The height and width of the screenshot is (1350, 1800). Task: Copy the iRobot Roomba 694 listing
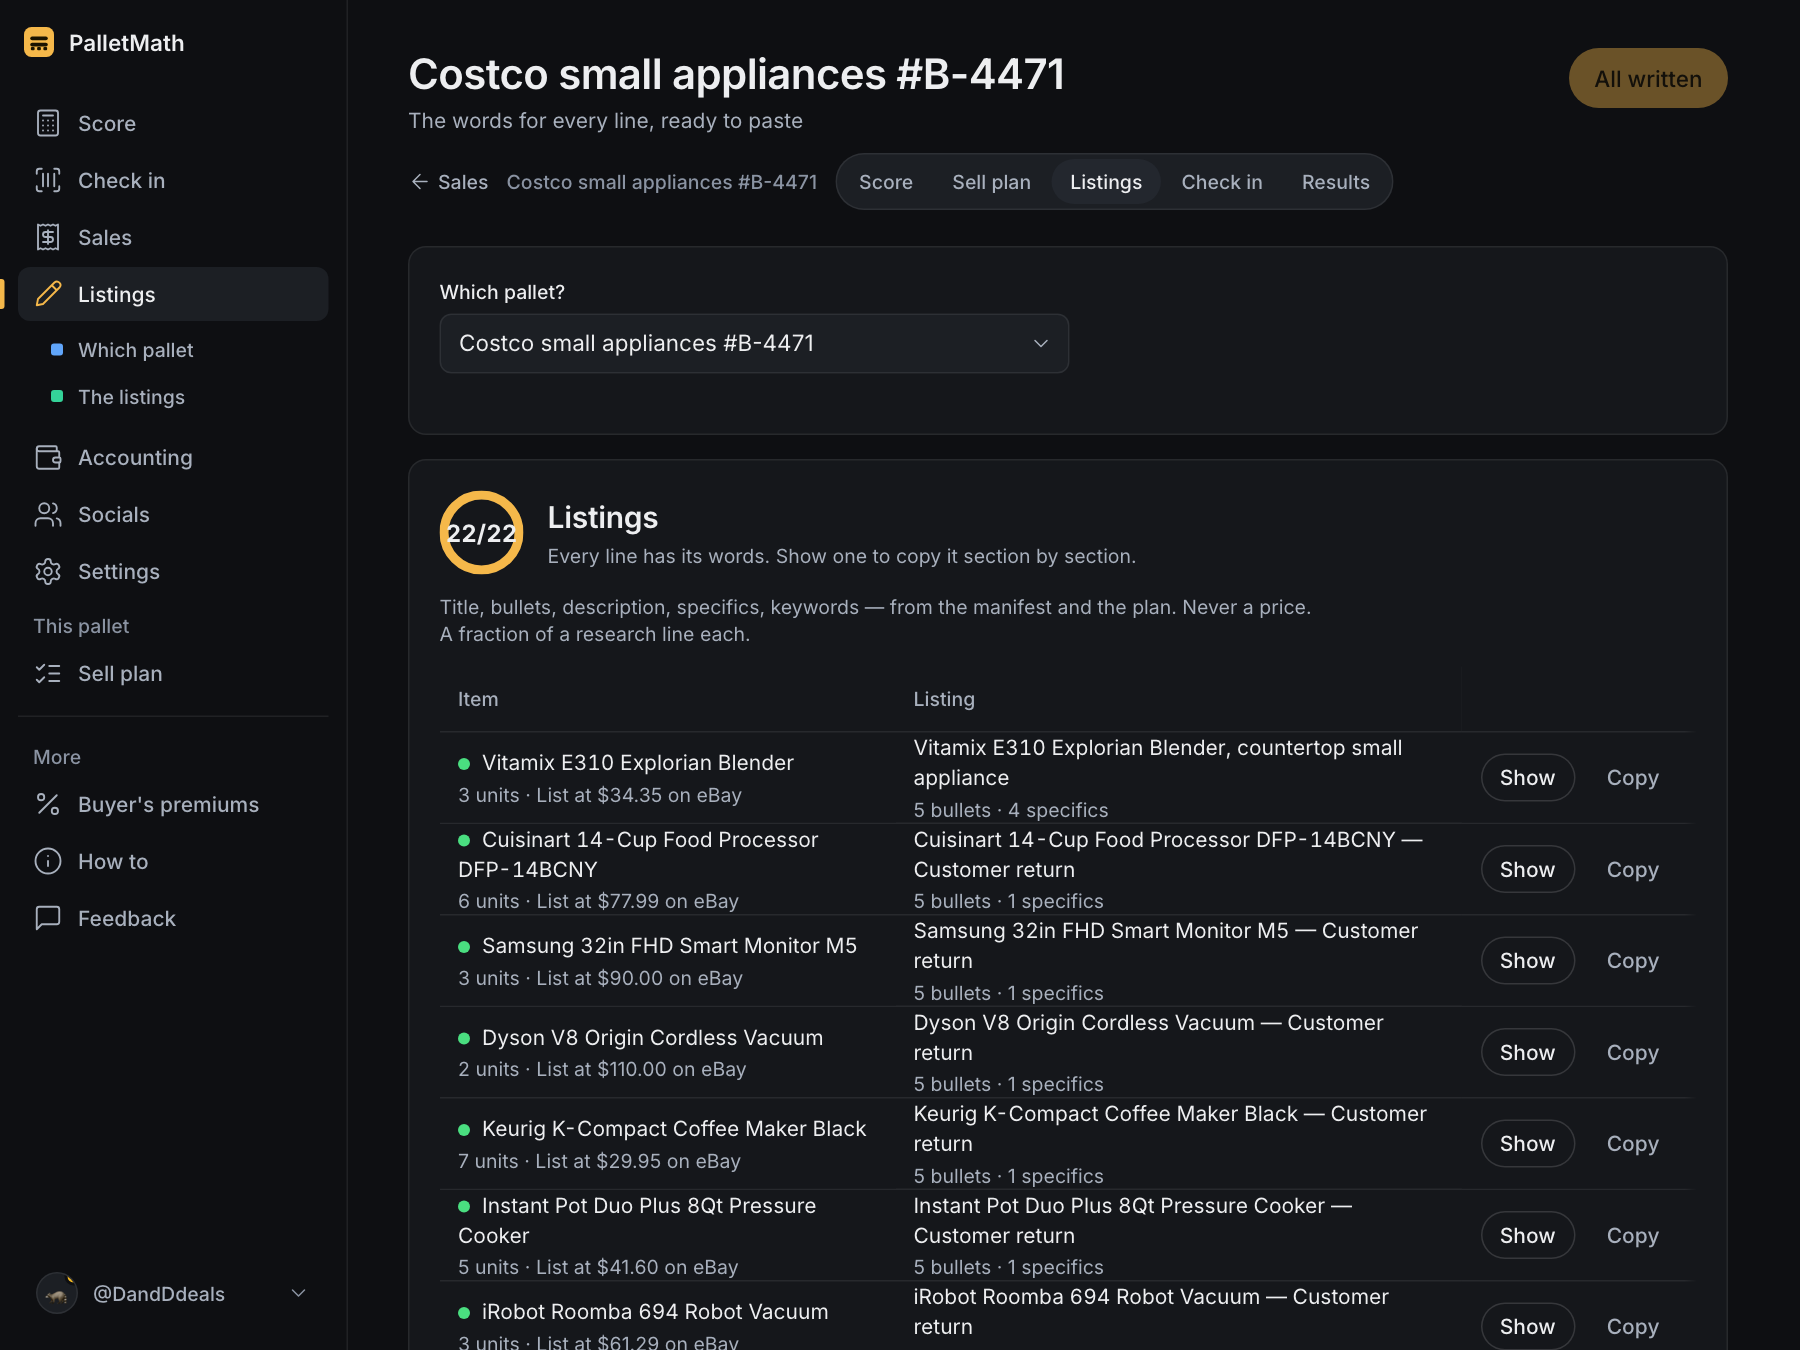pos(1633,1326)
